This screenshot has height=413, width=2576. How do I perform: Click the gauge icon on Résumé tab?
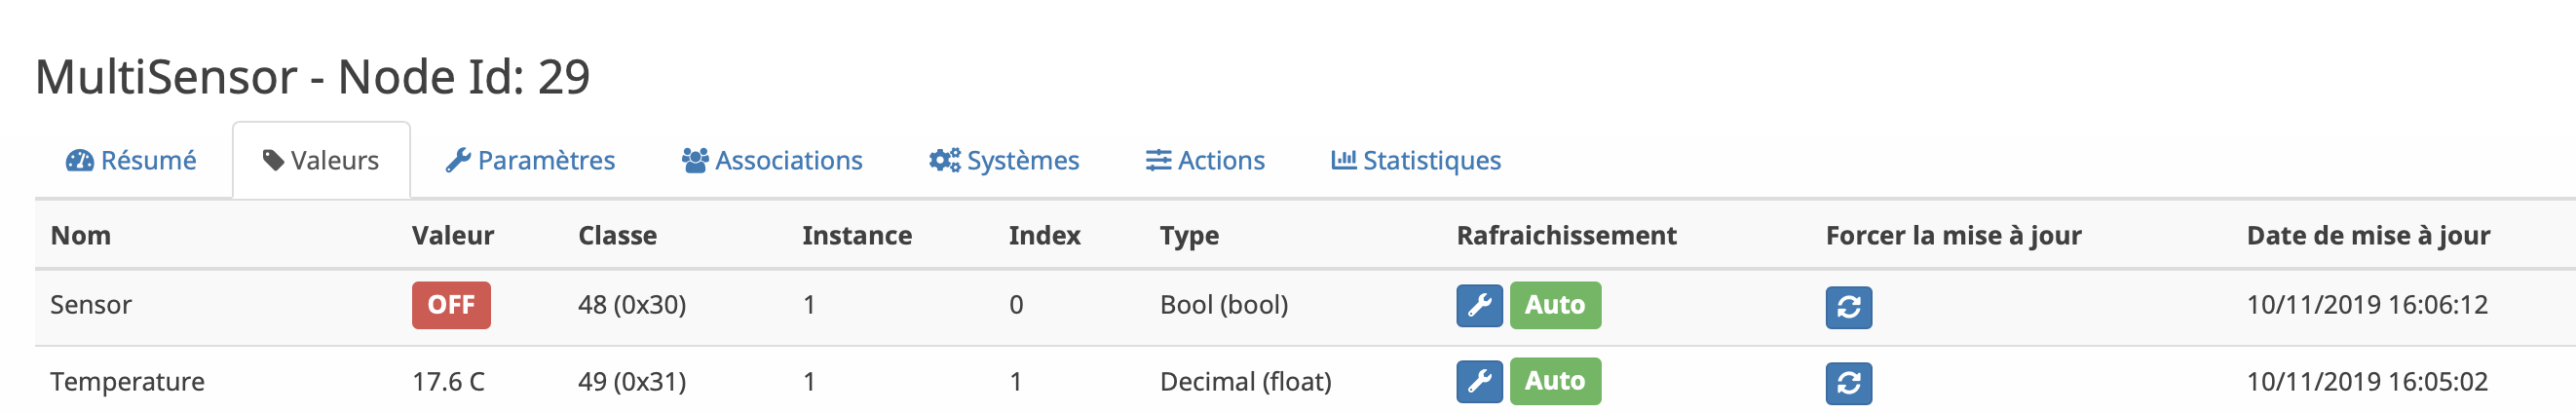pos(80,161)
